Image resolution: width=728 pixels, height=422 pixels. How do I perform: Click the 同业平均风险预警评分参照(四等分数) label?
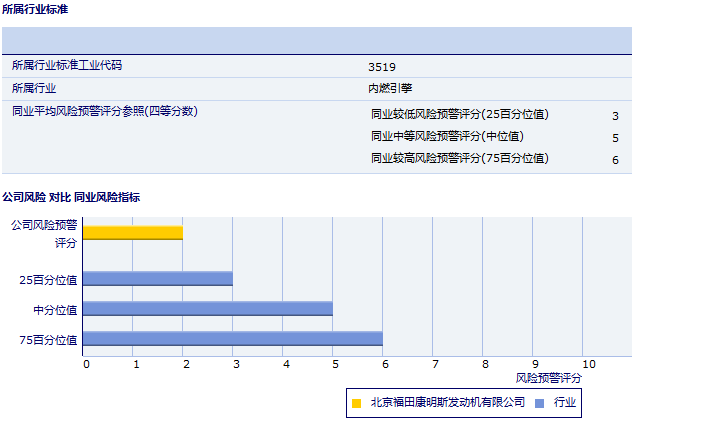click(x=105, y=111)
